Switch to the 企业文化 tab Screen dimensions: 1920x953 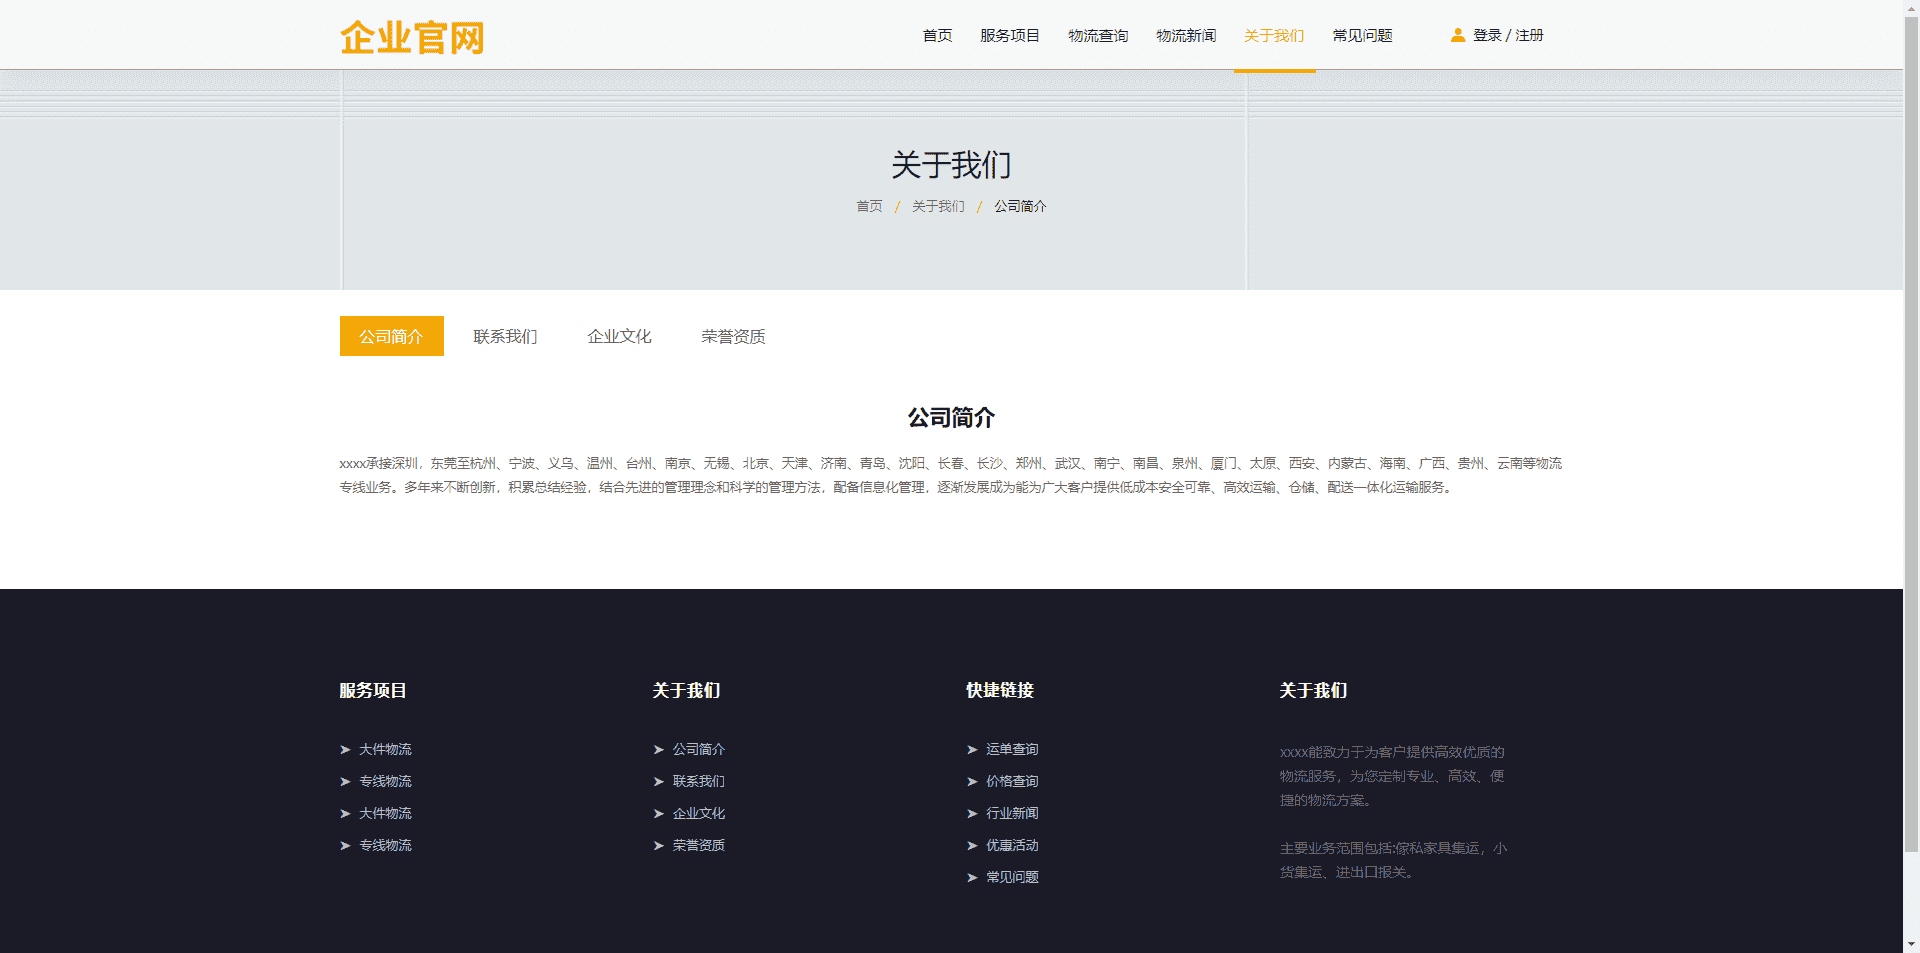coord(620,336)
